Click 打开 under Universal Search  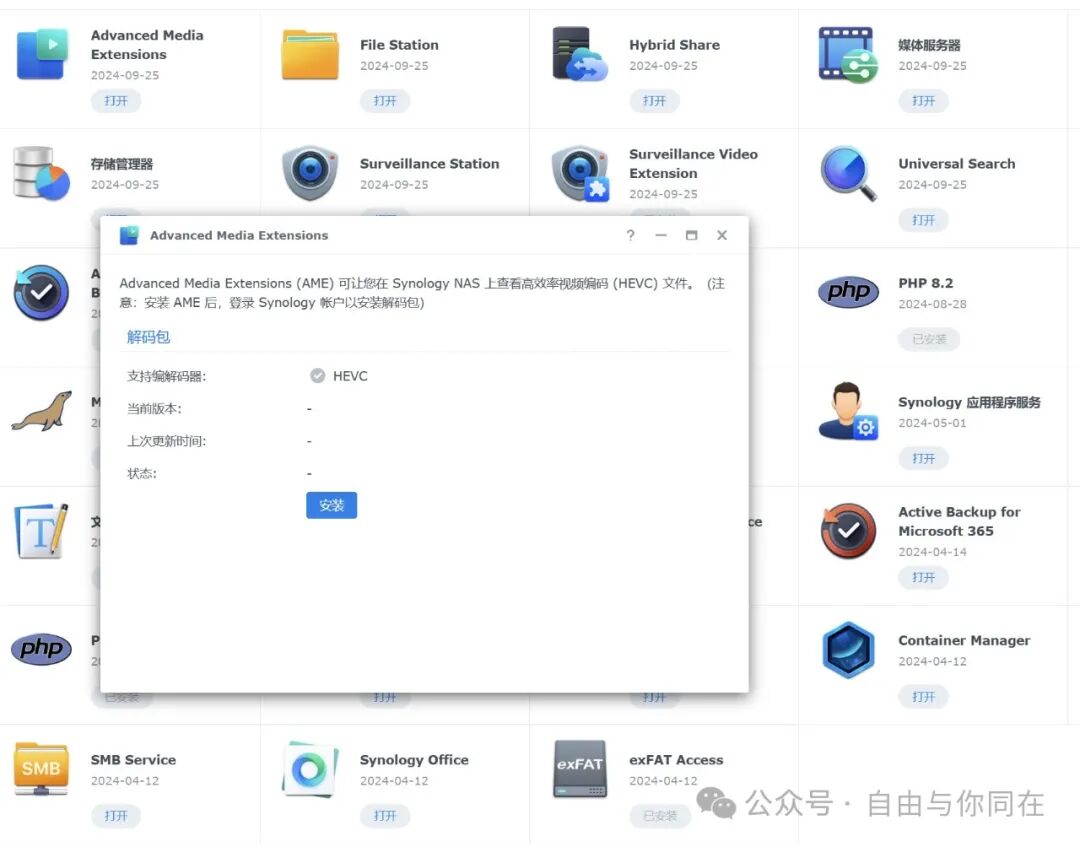924,220
